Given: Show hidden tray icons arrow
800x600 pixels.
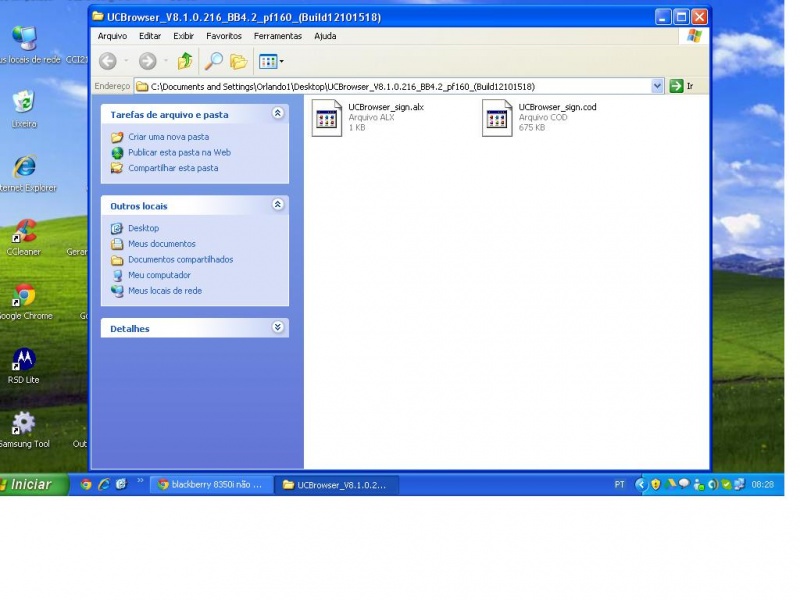Looking at the screenshot, I should (641, 485).
